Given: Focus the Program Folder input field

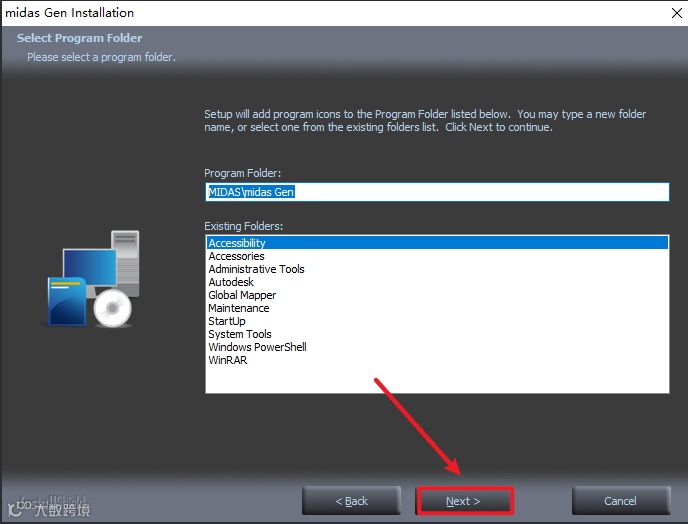Looking at the screenshot, I should [x=437, y=192].
